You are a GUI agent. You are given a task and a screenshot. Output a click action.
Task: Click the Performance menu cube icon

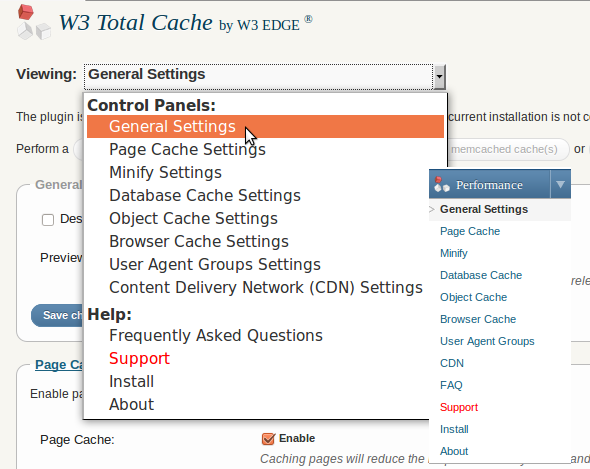[441, 184]
